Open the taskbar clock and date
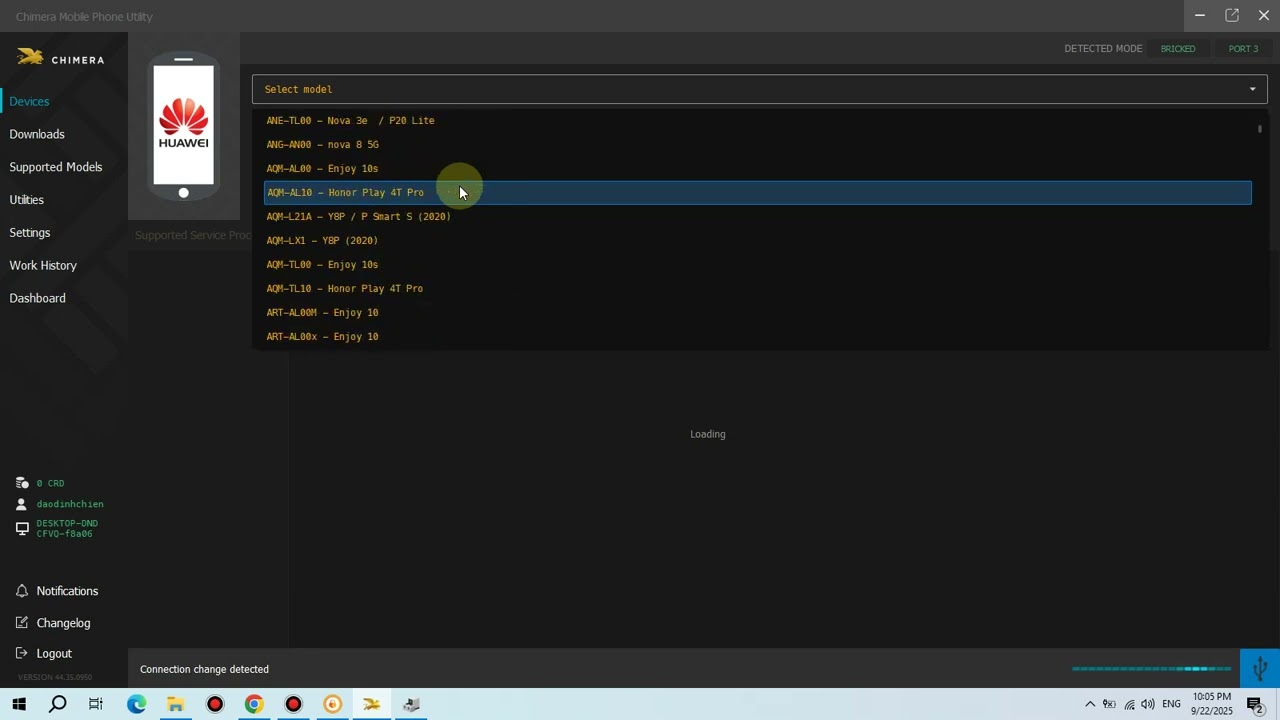 point(1212,704)
